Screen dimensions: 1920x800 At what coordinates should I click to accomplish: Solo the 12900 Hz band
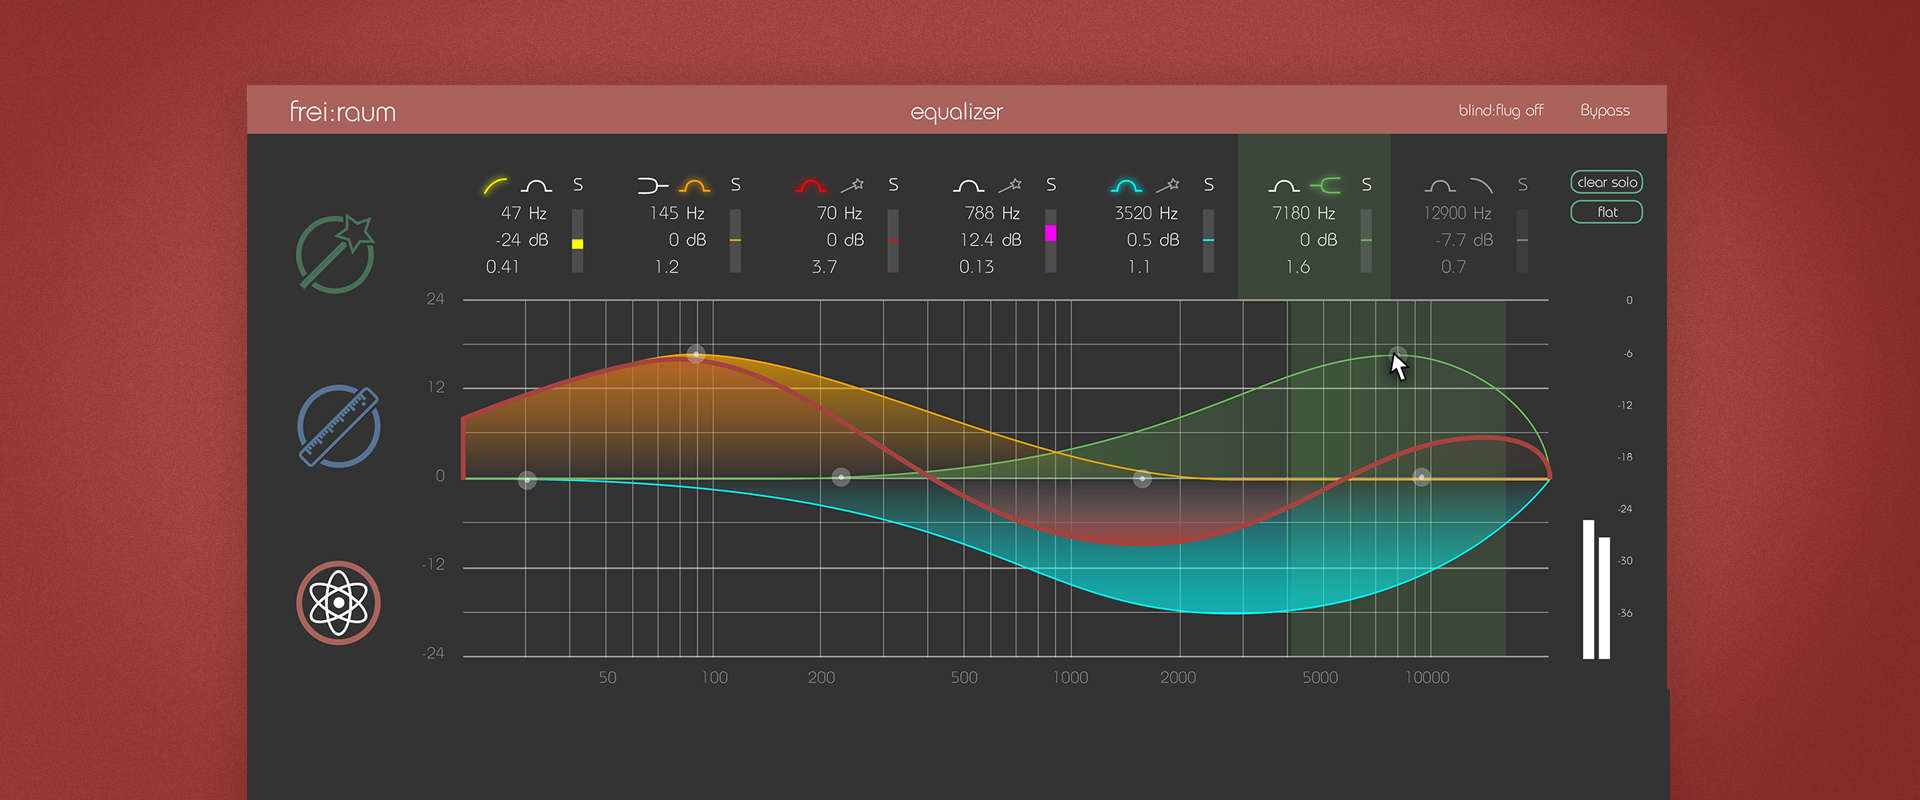point(1523,185)
